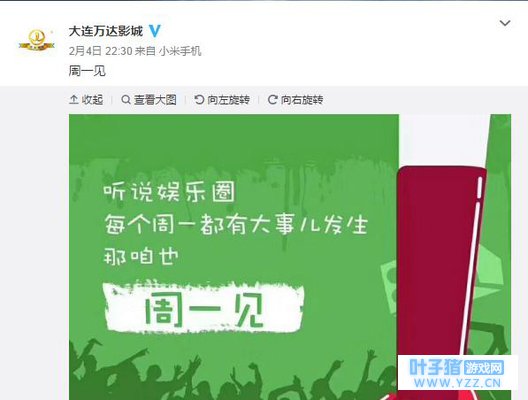Open the 大连万达影城 account name link

[x=106, y=31]
